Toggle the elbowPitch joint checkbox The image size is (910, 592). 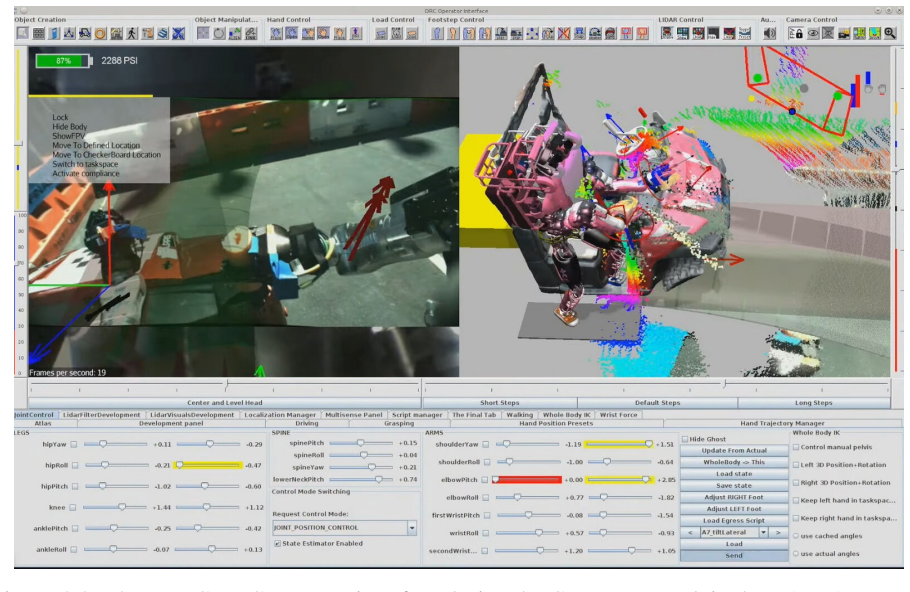tap(485, 480)
